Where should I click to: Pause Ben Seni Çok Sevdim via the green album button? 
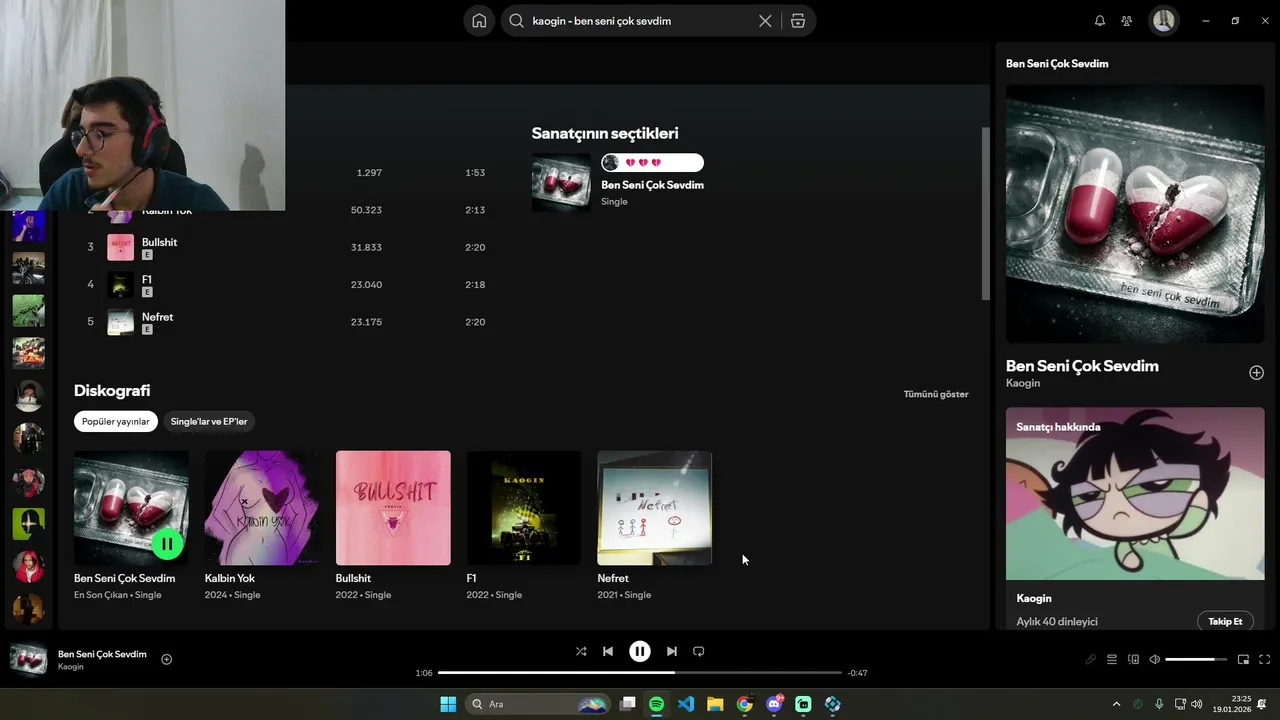167,544
